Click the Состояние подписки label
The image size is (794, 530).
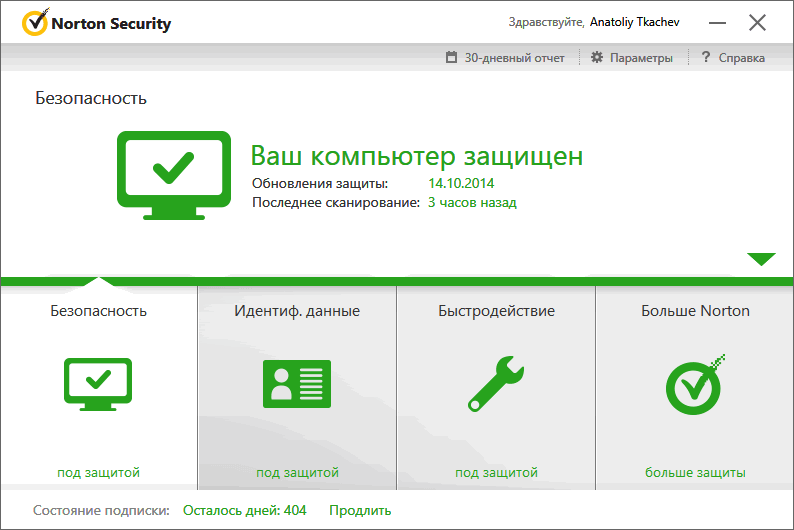(x=101, y=510)
